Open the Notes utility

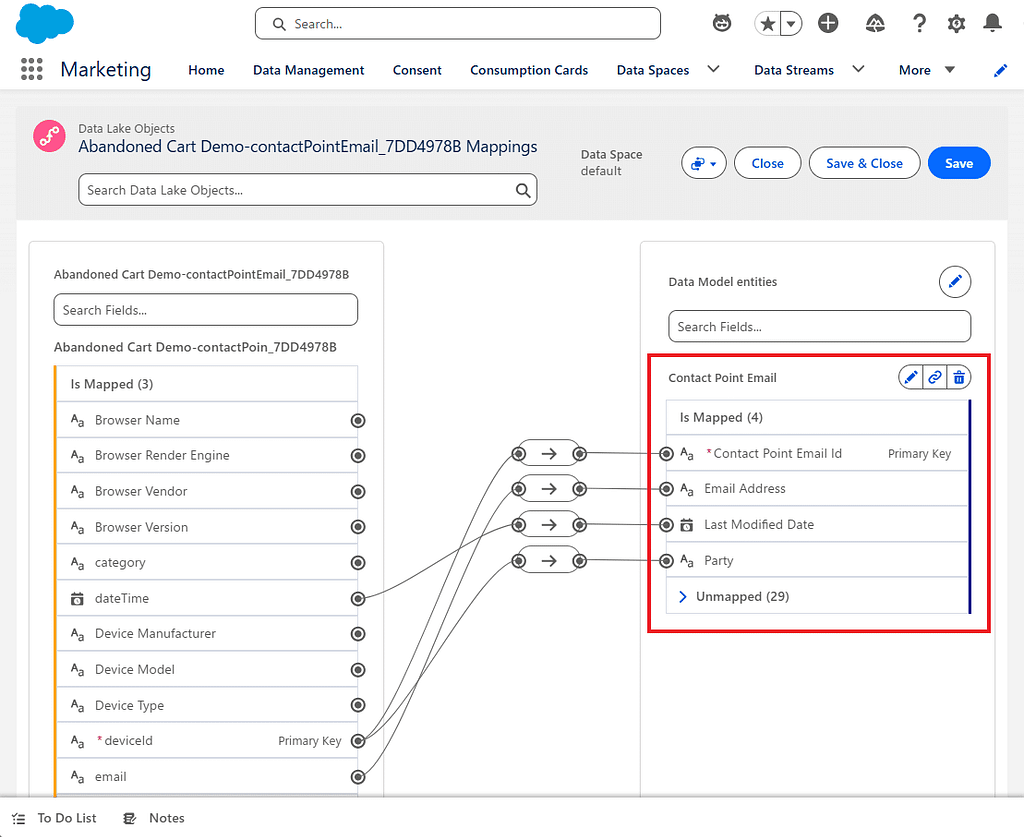click(154, 818)
